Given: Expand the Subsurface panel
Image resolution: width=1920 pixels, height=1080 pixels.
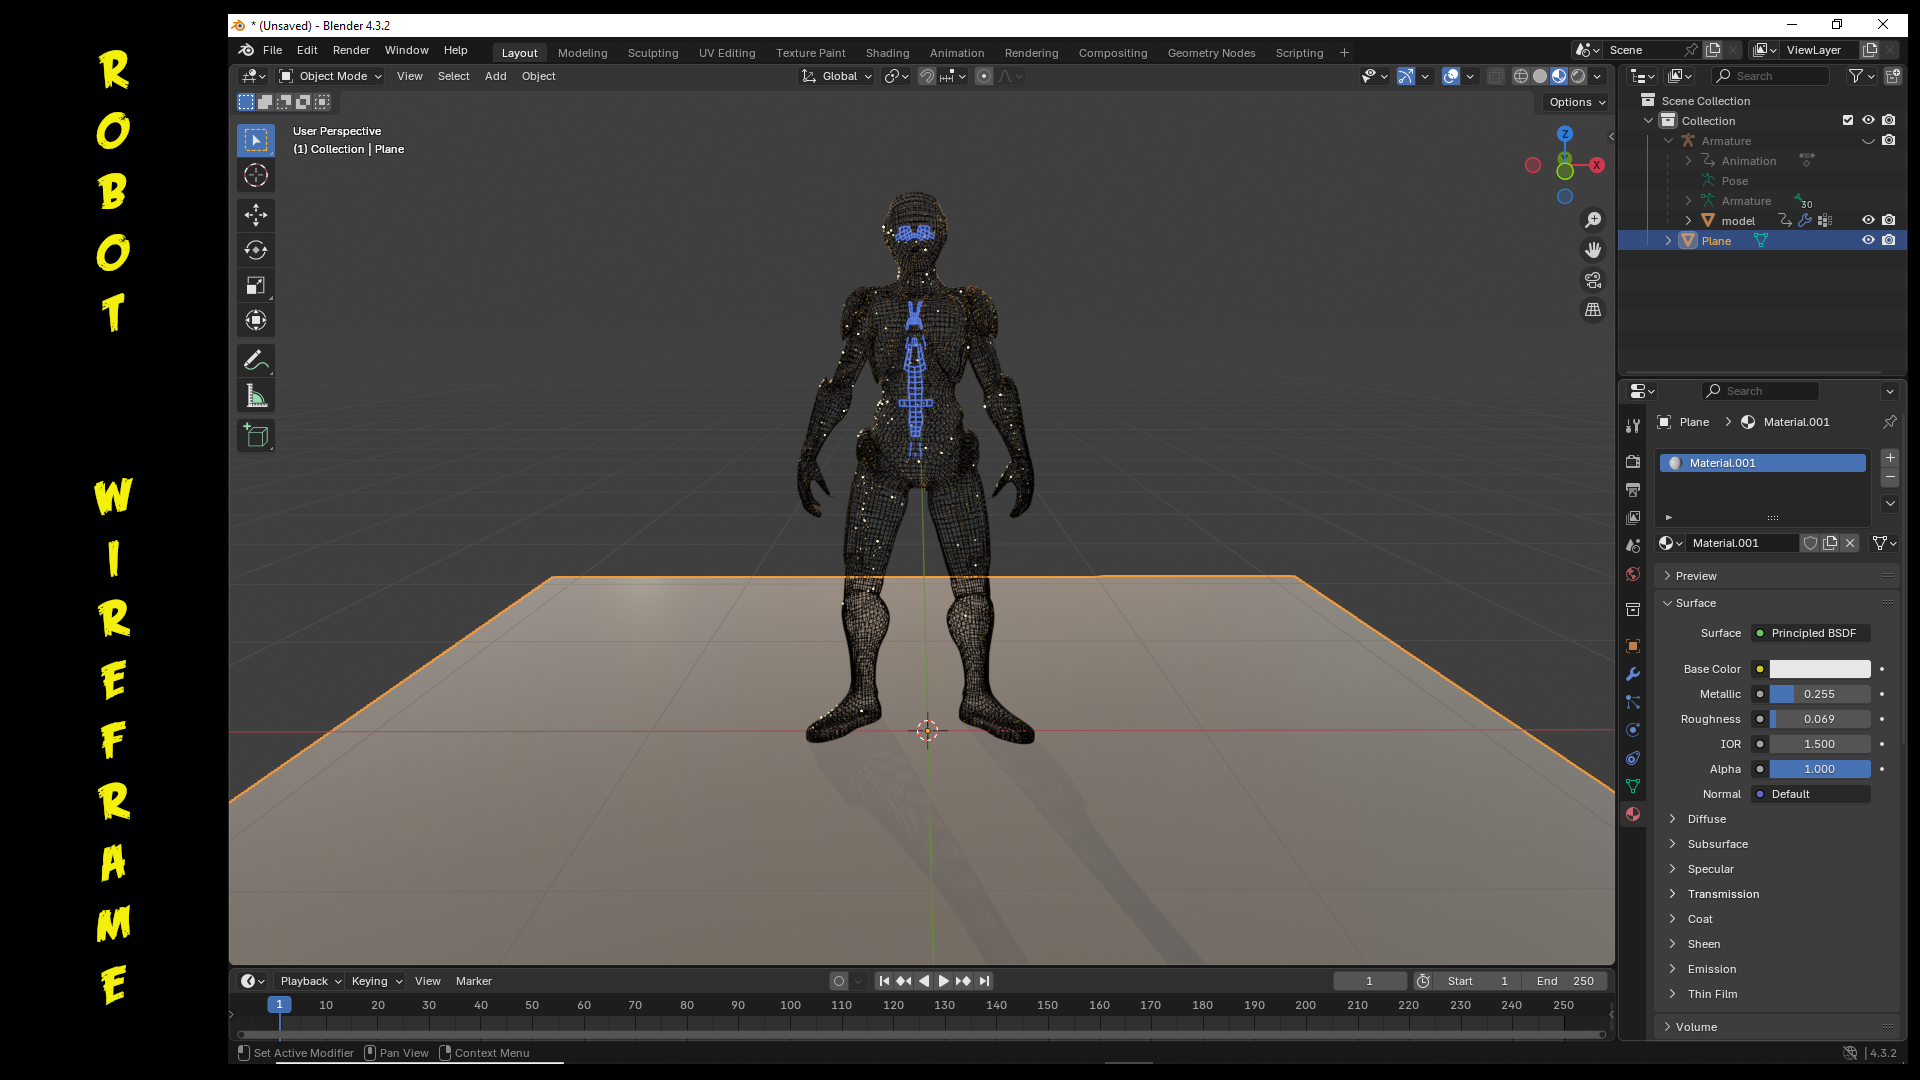Looking at the screenshot, I should (x=1718, y=844).
